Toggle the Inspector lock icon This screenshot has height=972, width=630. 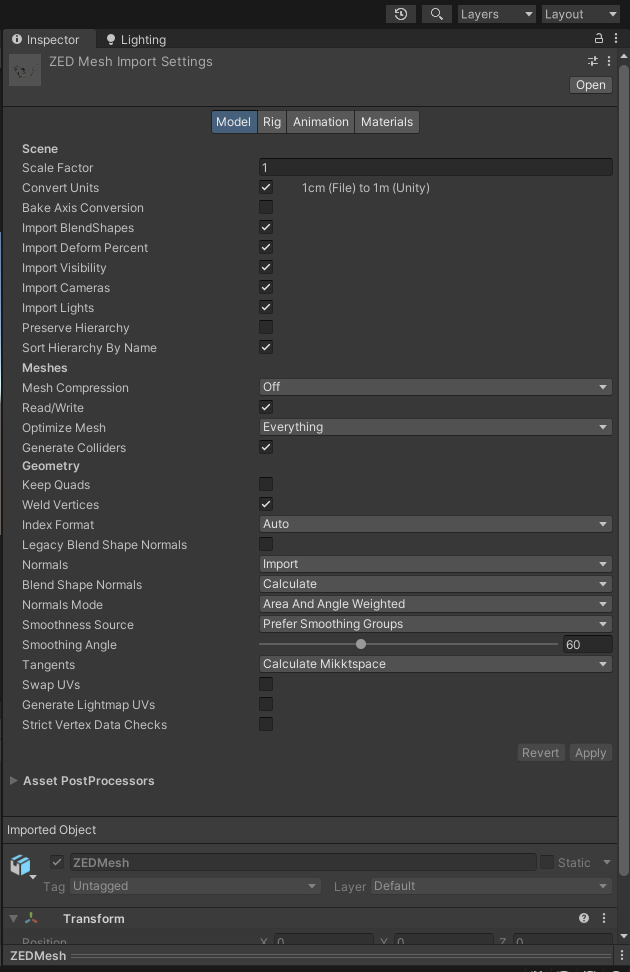(x=599, y=39)
